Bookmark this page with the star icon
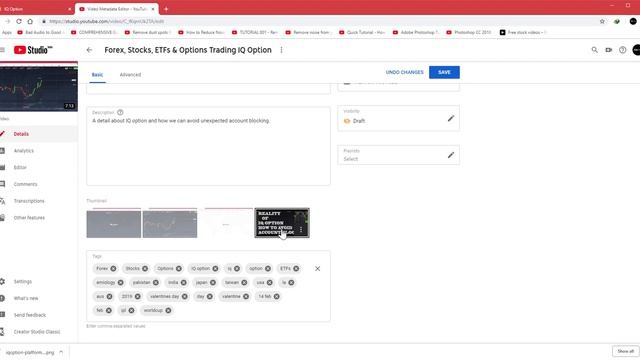This screenshot has width=640, height=360. coord(602,21)
